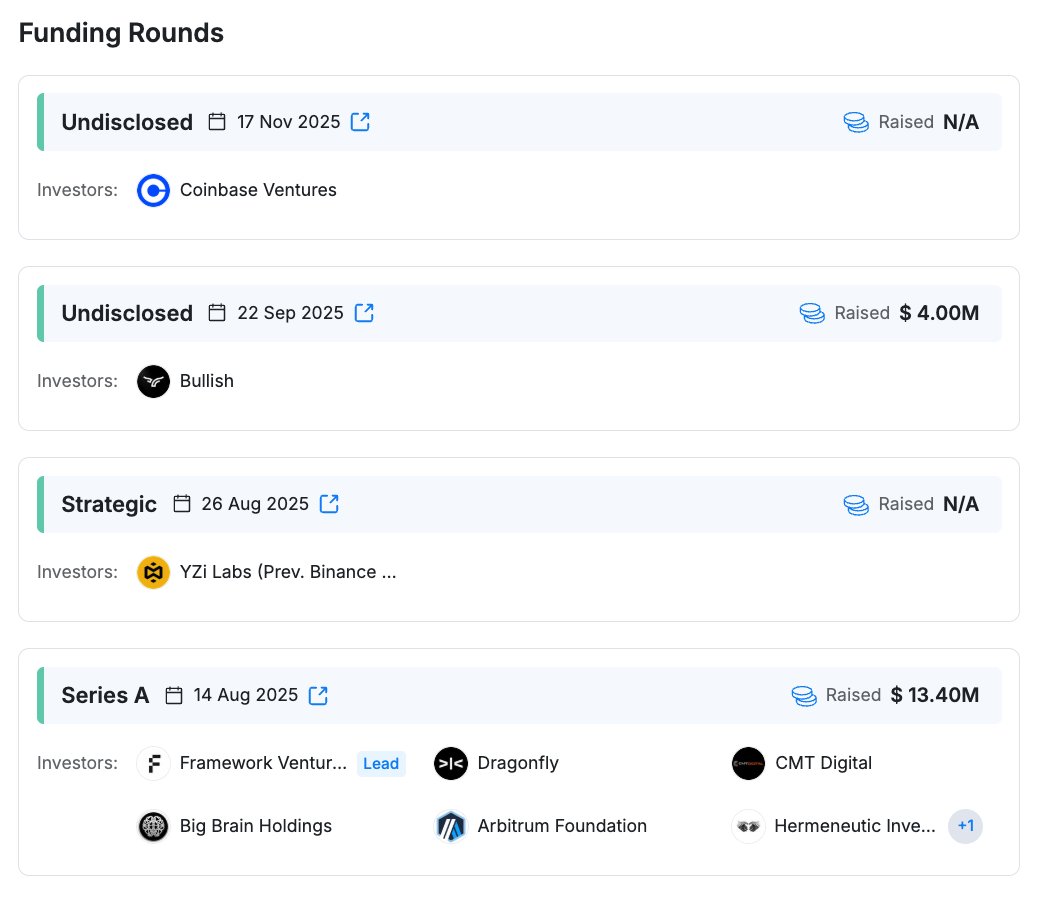Image resolution: width=1049 pixels, height=900 pixels.
Task: Open Bullish investor link
Action: pos(207,381)
